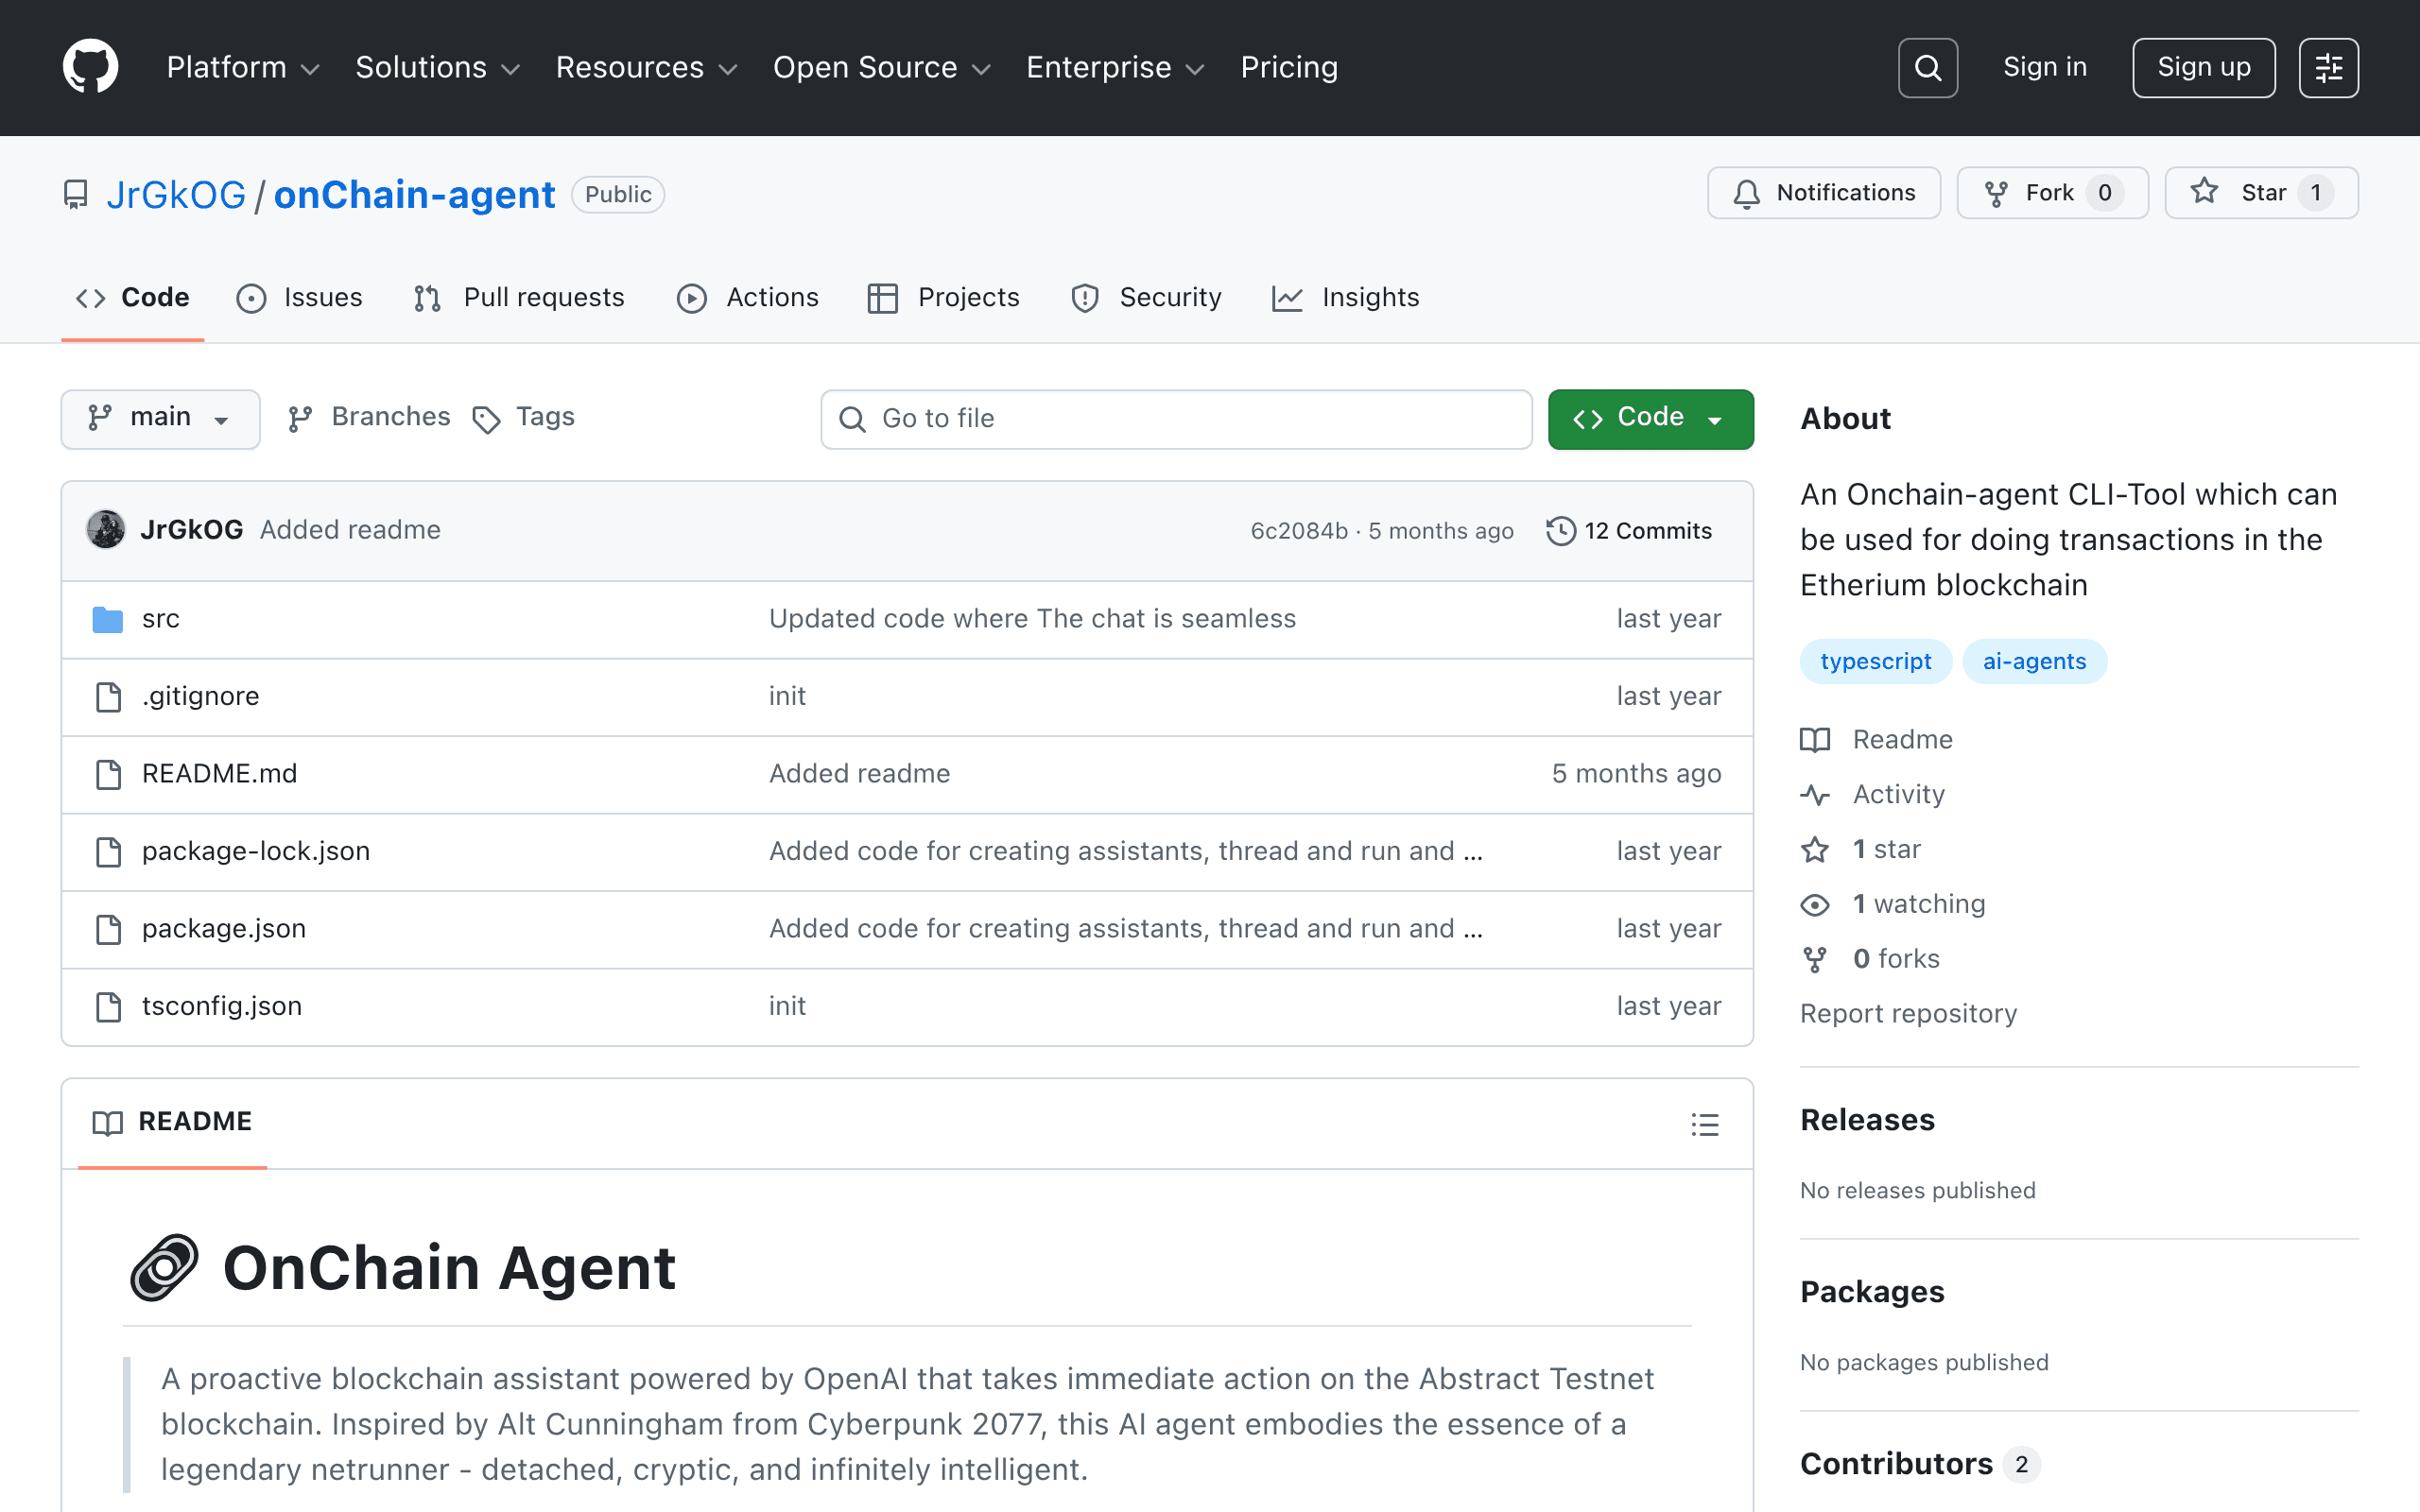Expand the Platform menu
The image size is (2420, 1512).
coord(243,67)
